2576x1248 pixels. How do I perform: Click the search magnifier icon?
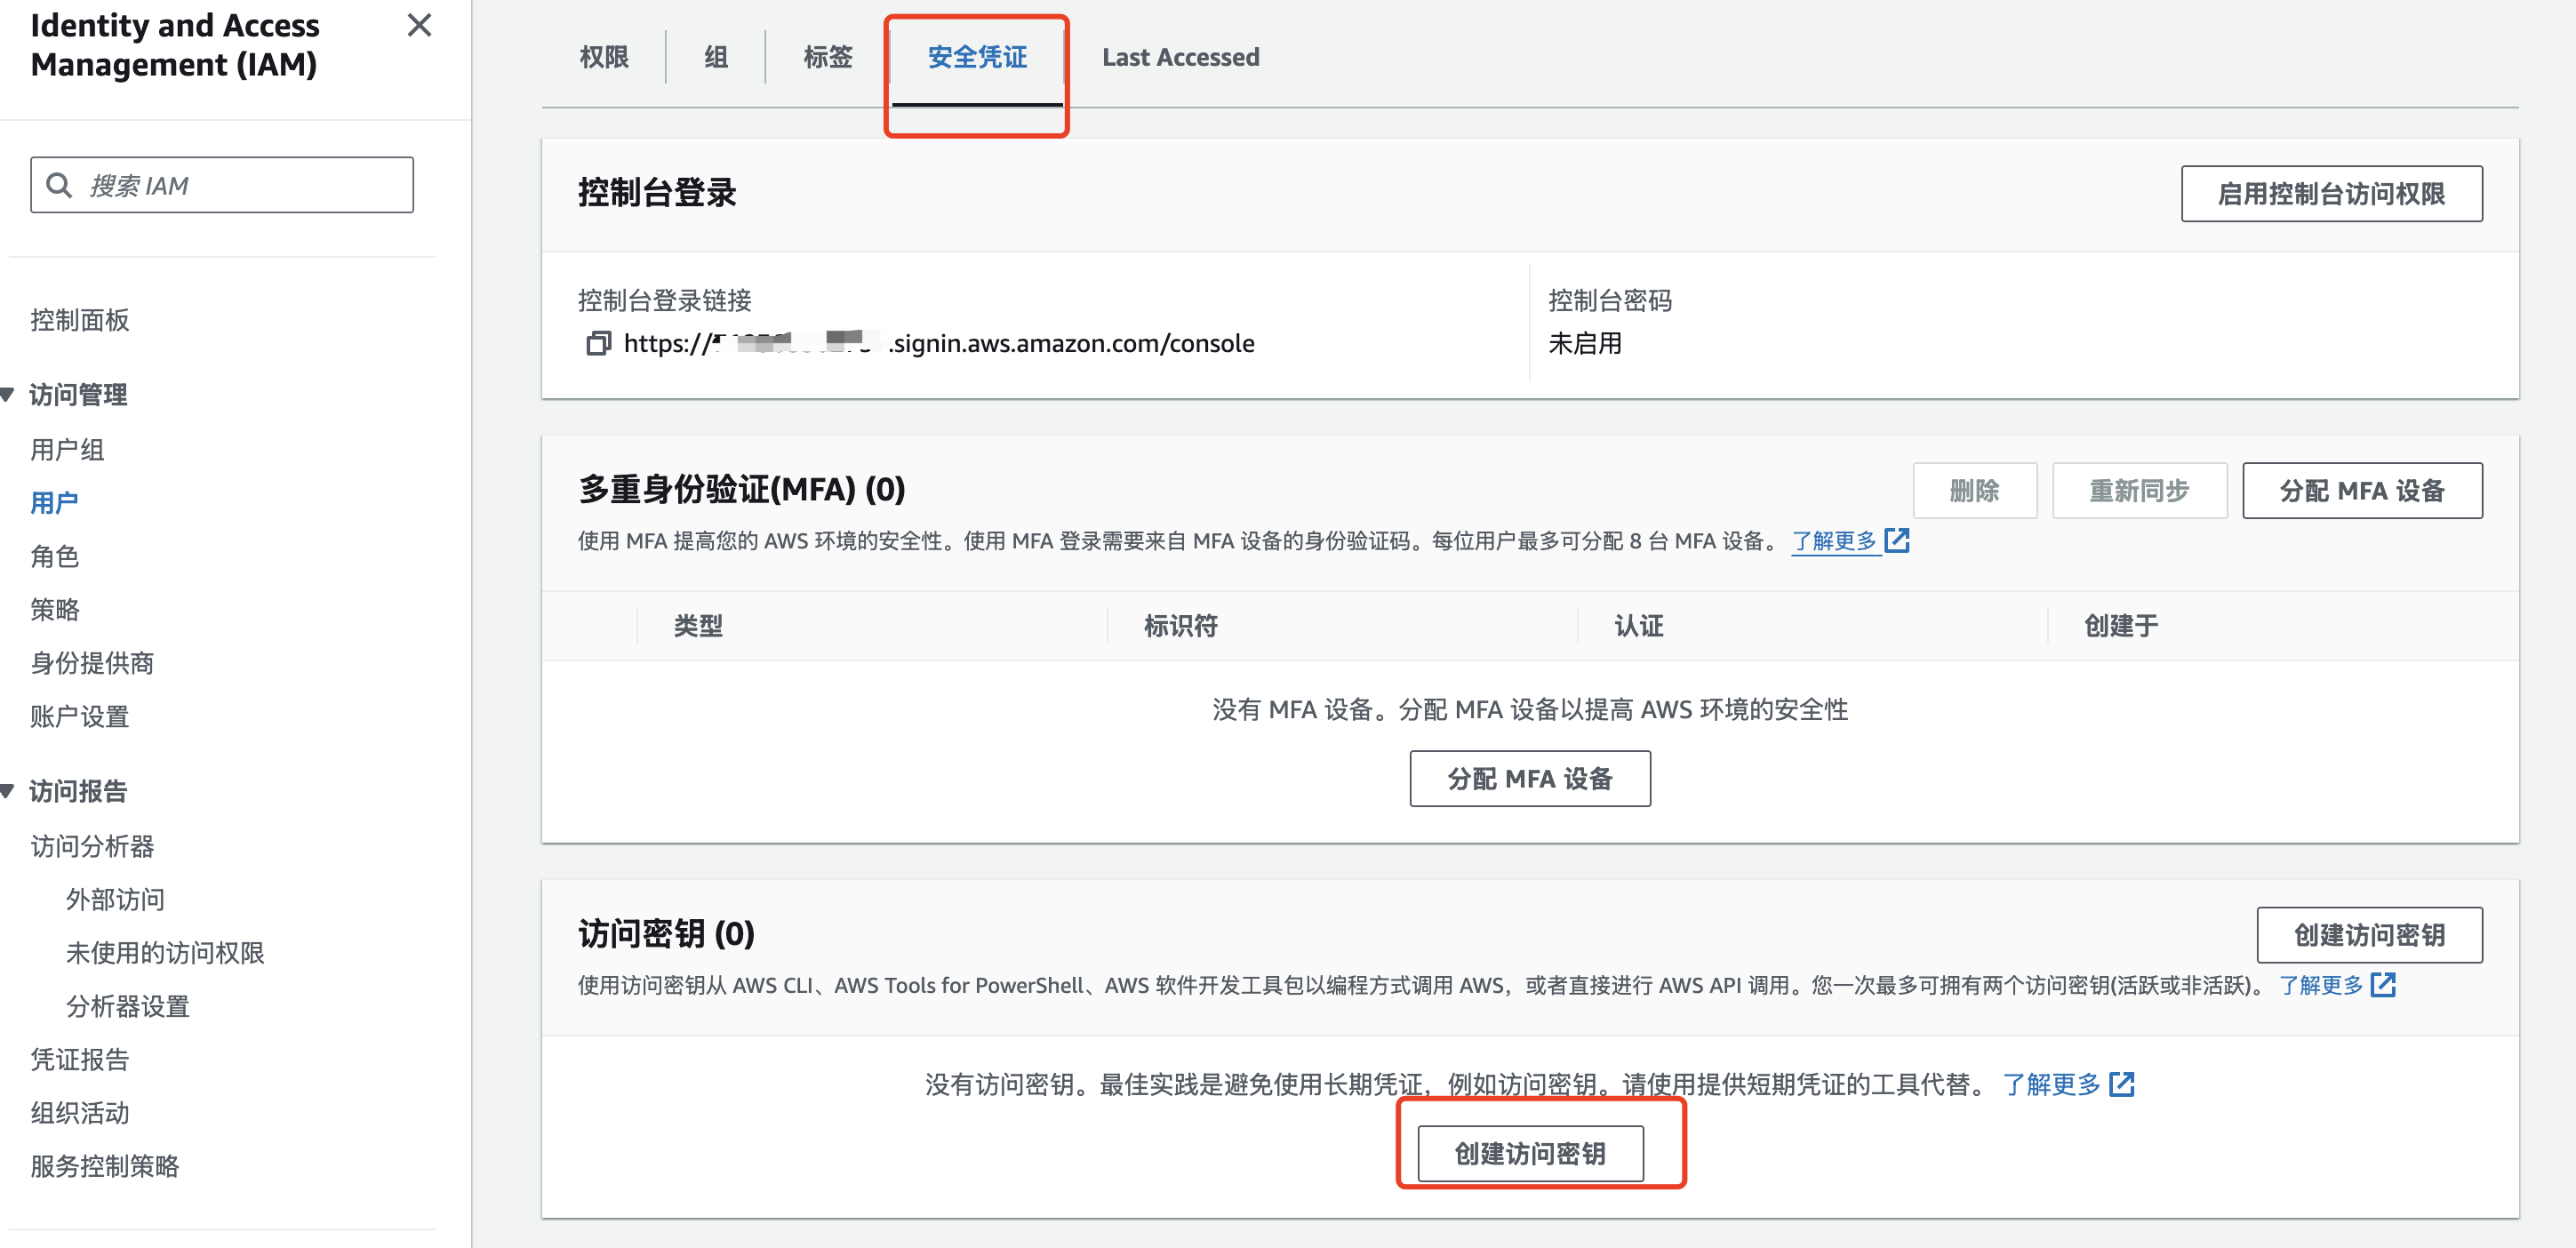[x=59, y=185]
